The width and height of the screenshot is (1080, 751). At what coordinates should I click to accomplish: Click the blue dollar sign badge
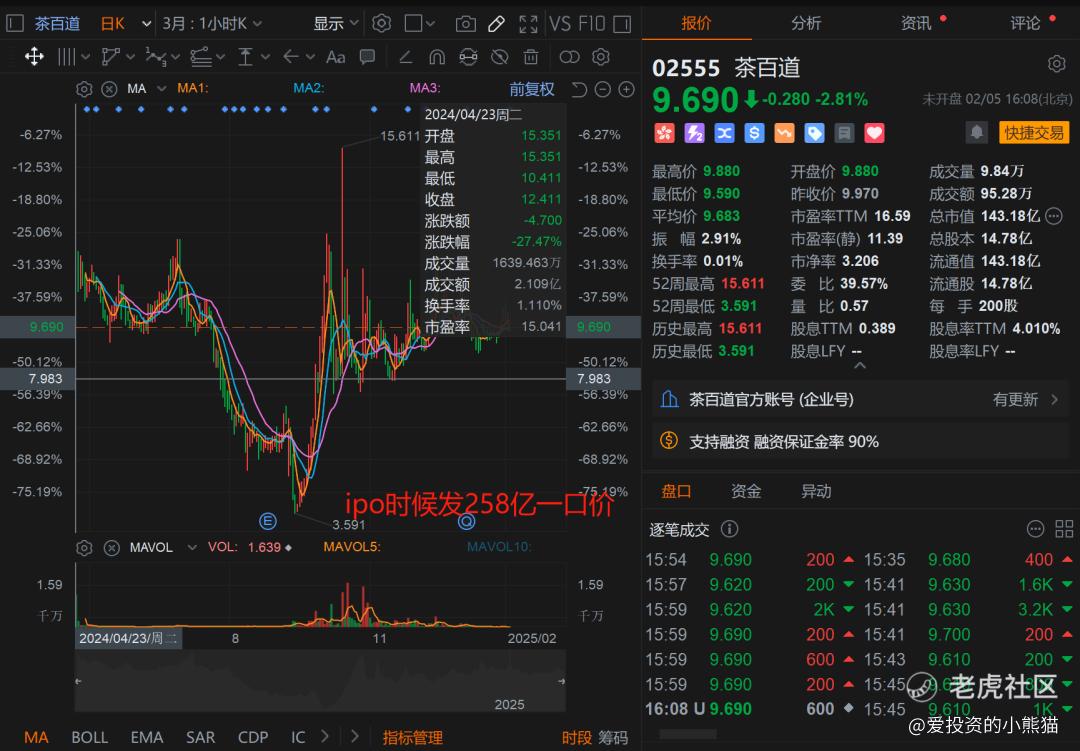(x=754, y=133)
